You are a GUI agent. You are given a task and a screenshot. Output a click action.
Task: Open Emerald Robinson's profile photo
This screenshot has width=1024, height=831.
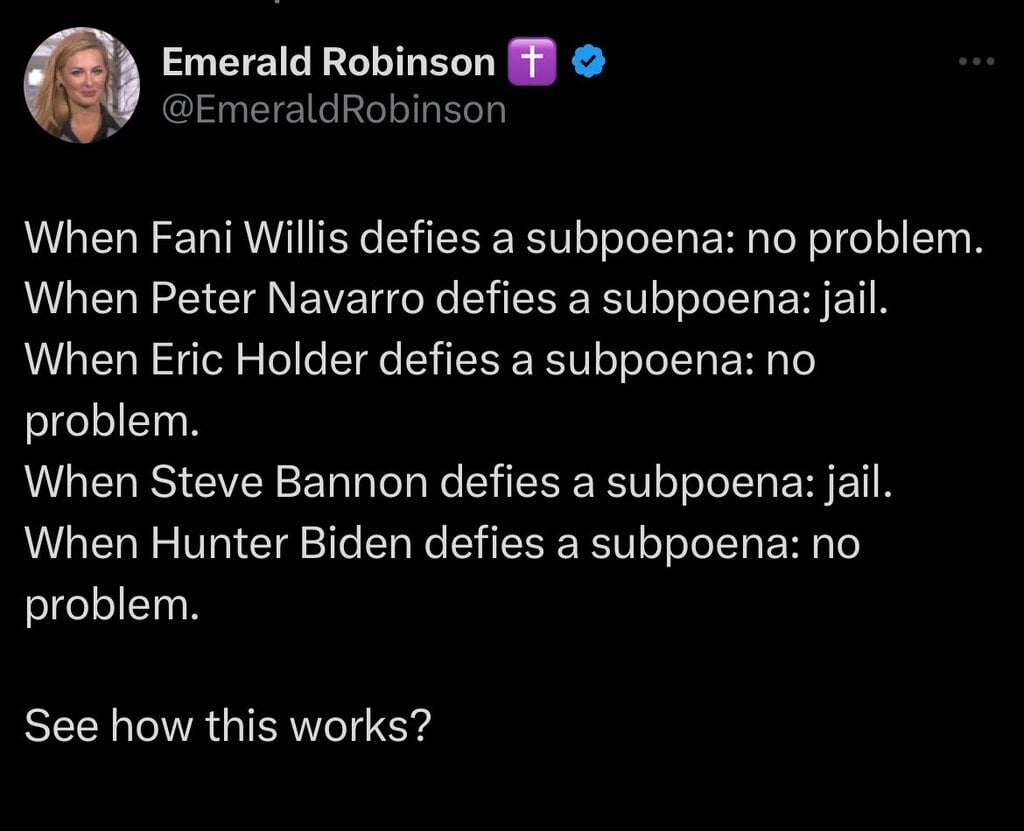[82, 84]
